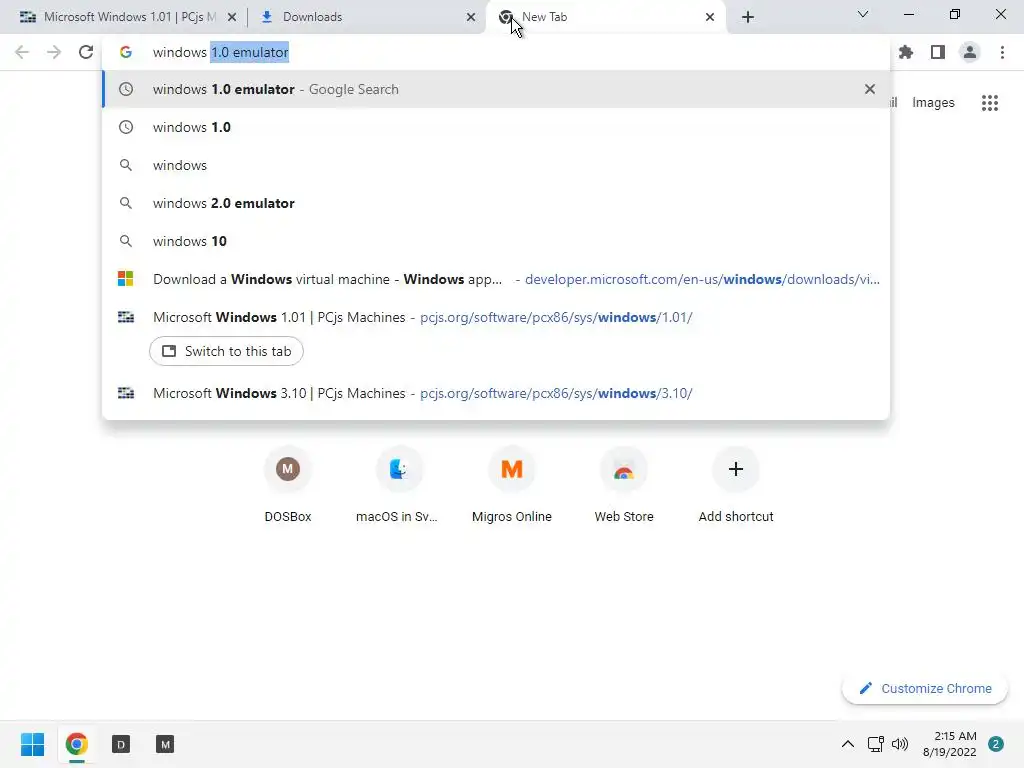
Task: Close the Downloads tab
Action: click(471, 17)
